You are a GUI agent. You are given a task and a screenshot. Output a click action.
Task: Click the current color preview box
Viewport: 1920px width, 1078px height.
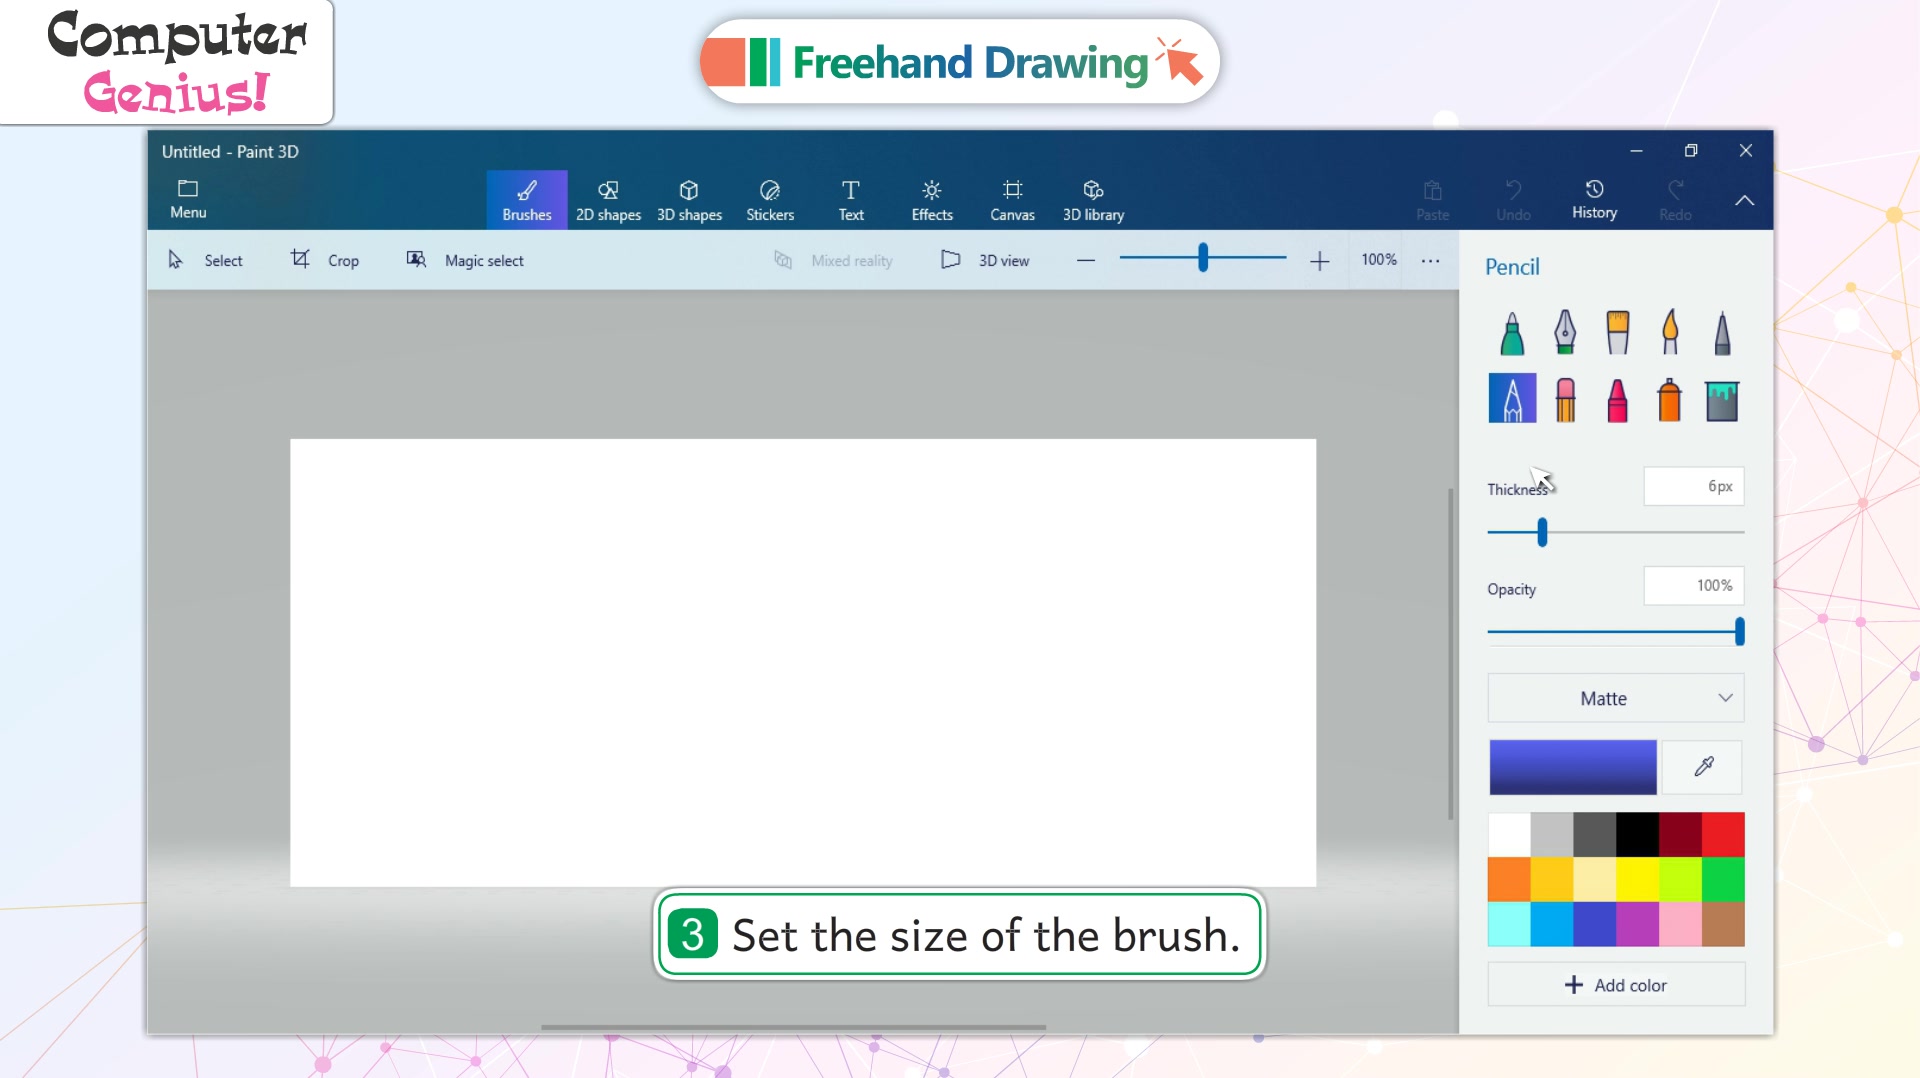point(1573,767)
